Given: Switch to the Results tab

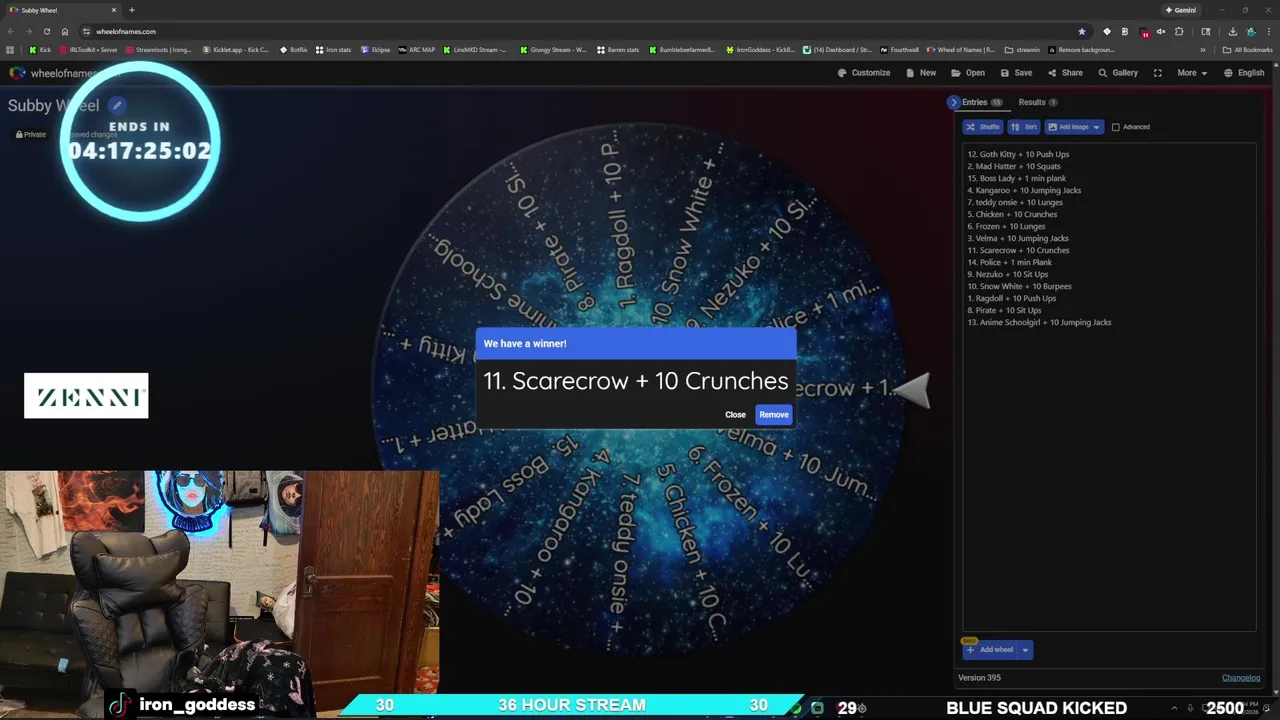Looking at the screenshot, I should coord(1038,102).
